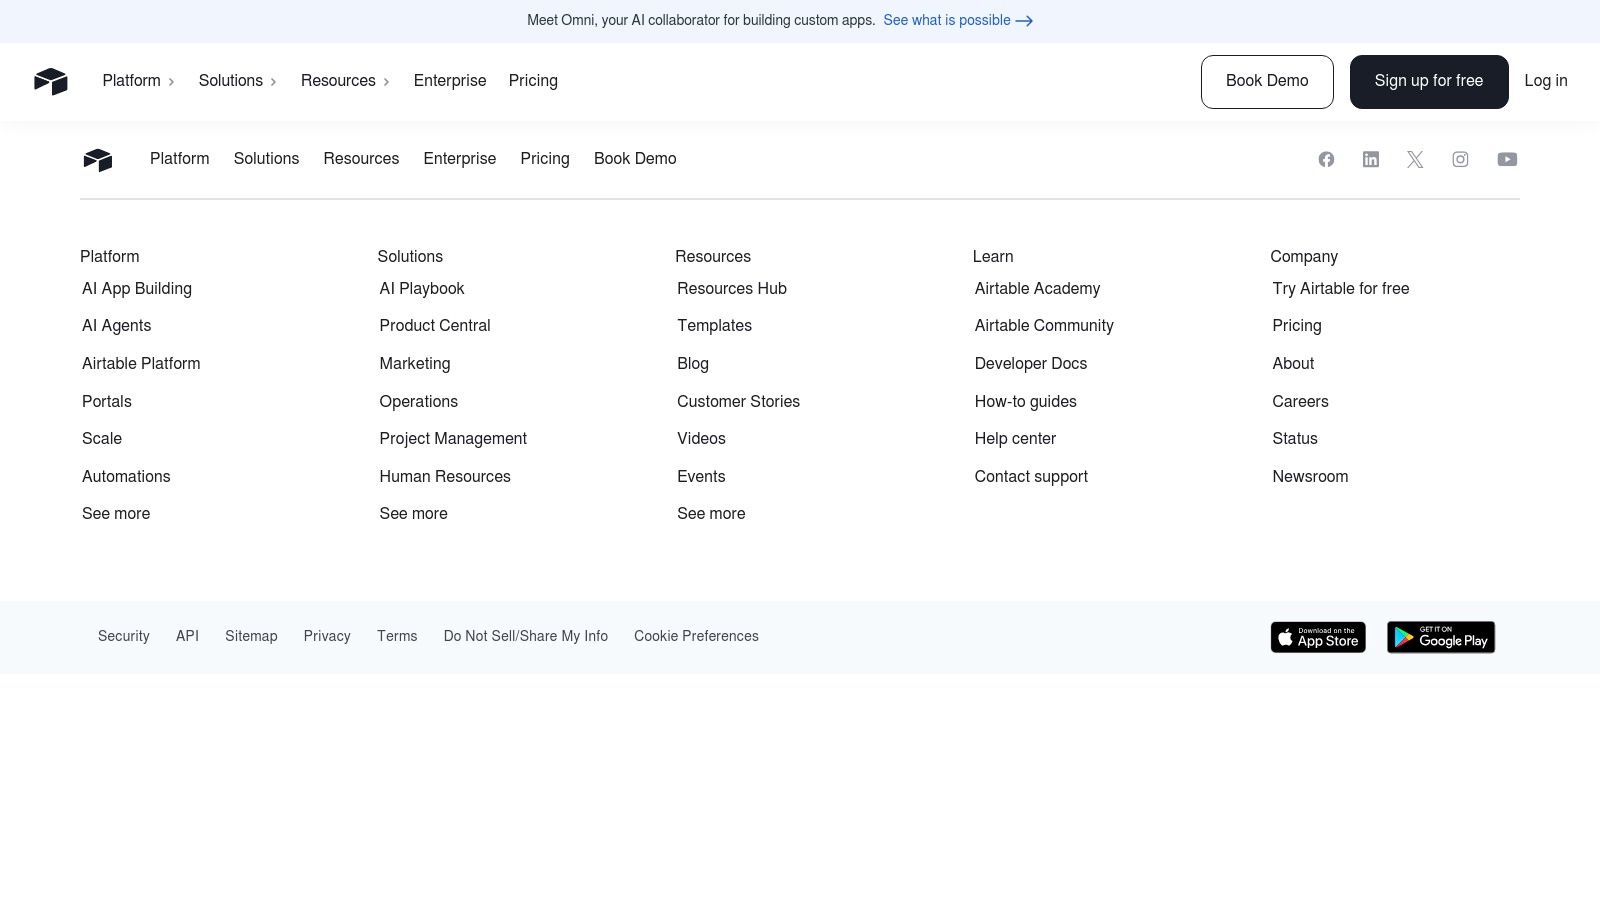Go to the Portals page

click(107, 402)
